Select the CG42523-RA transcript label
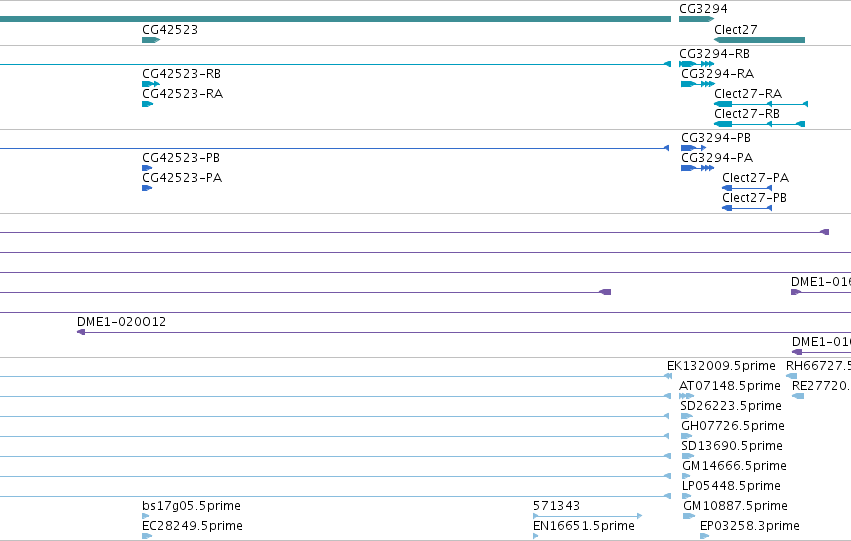 coord(182,94)
